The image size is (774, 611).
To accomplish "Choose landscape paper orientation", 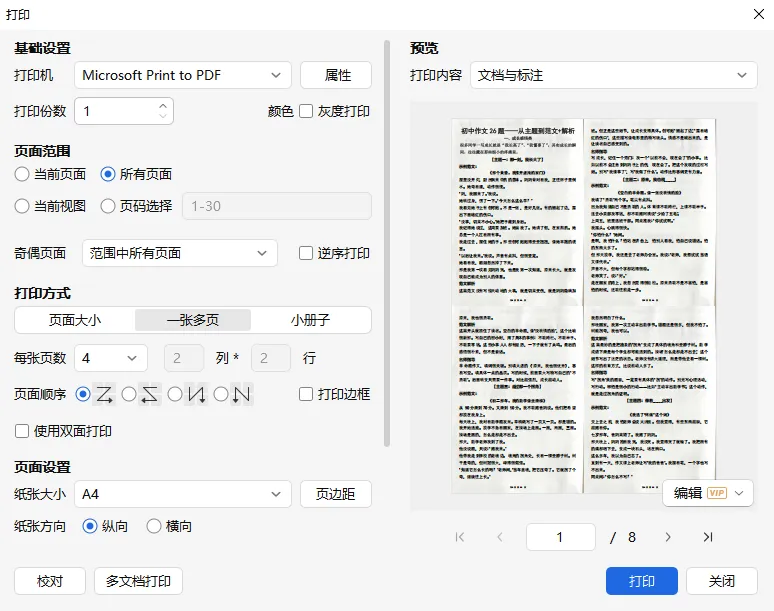I will (154, 526).
